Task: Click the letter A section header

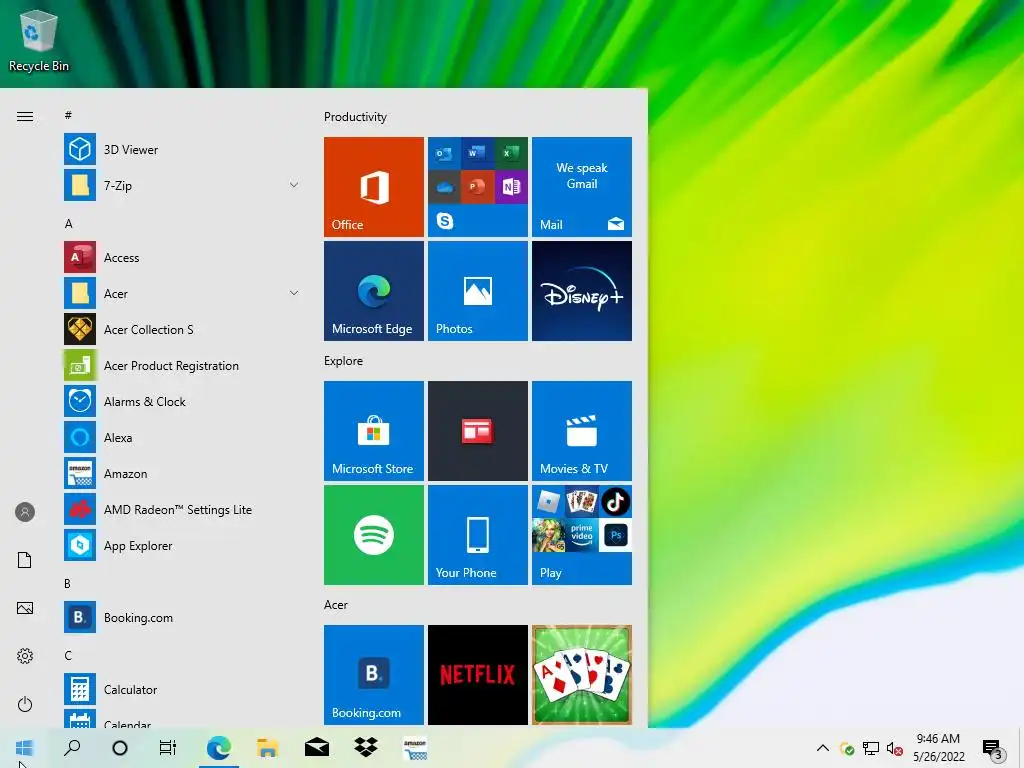Action: (x=69, y=223)
